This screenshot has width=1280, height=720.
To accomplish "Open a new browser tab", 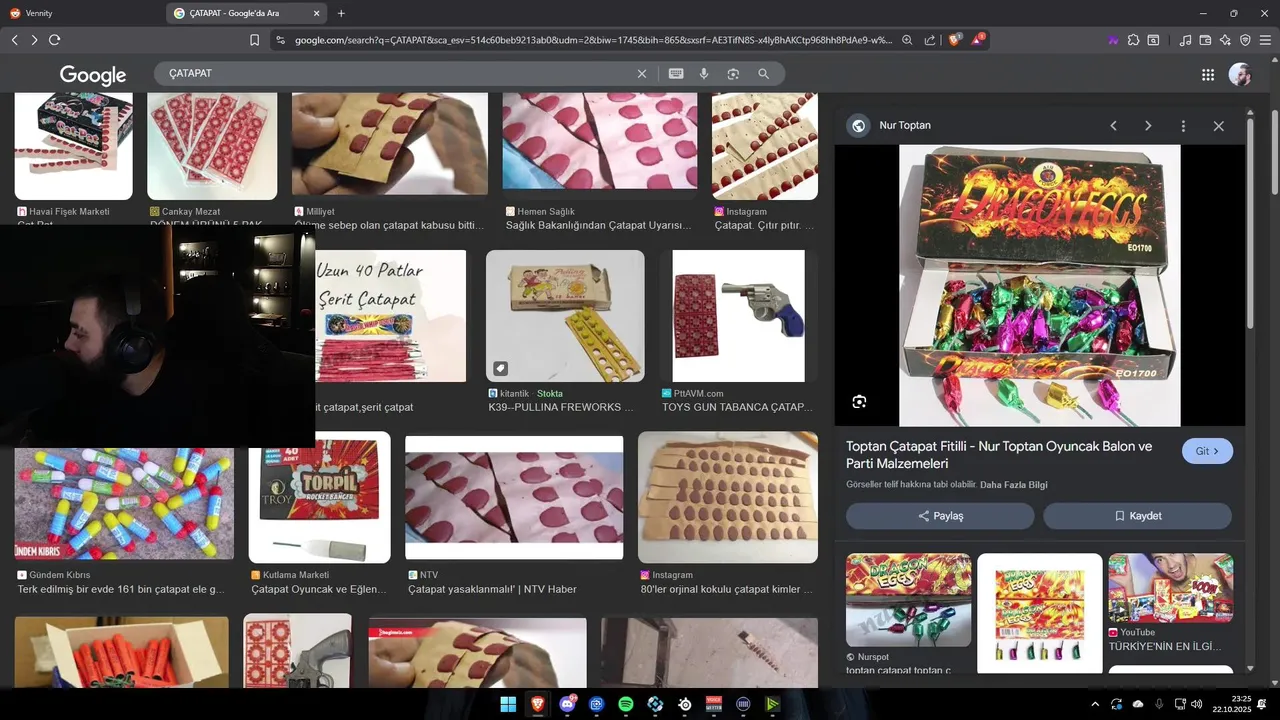I will click(341, 13).
